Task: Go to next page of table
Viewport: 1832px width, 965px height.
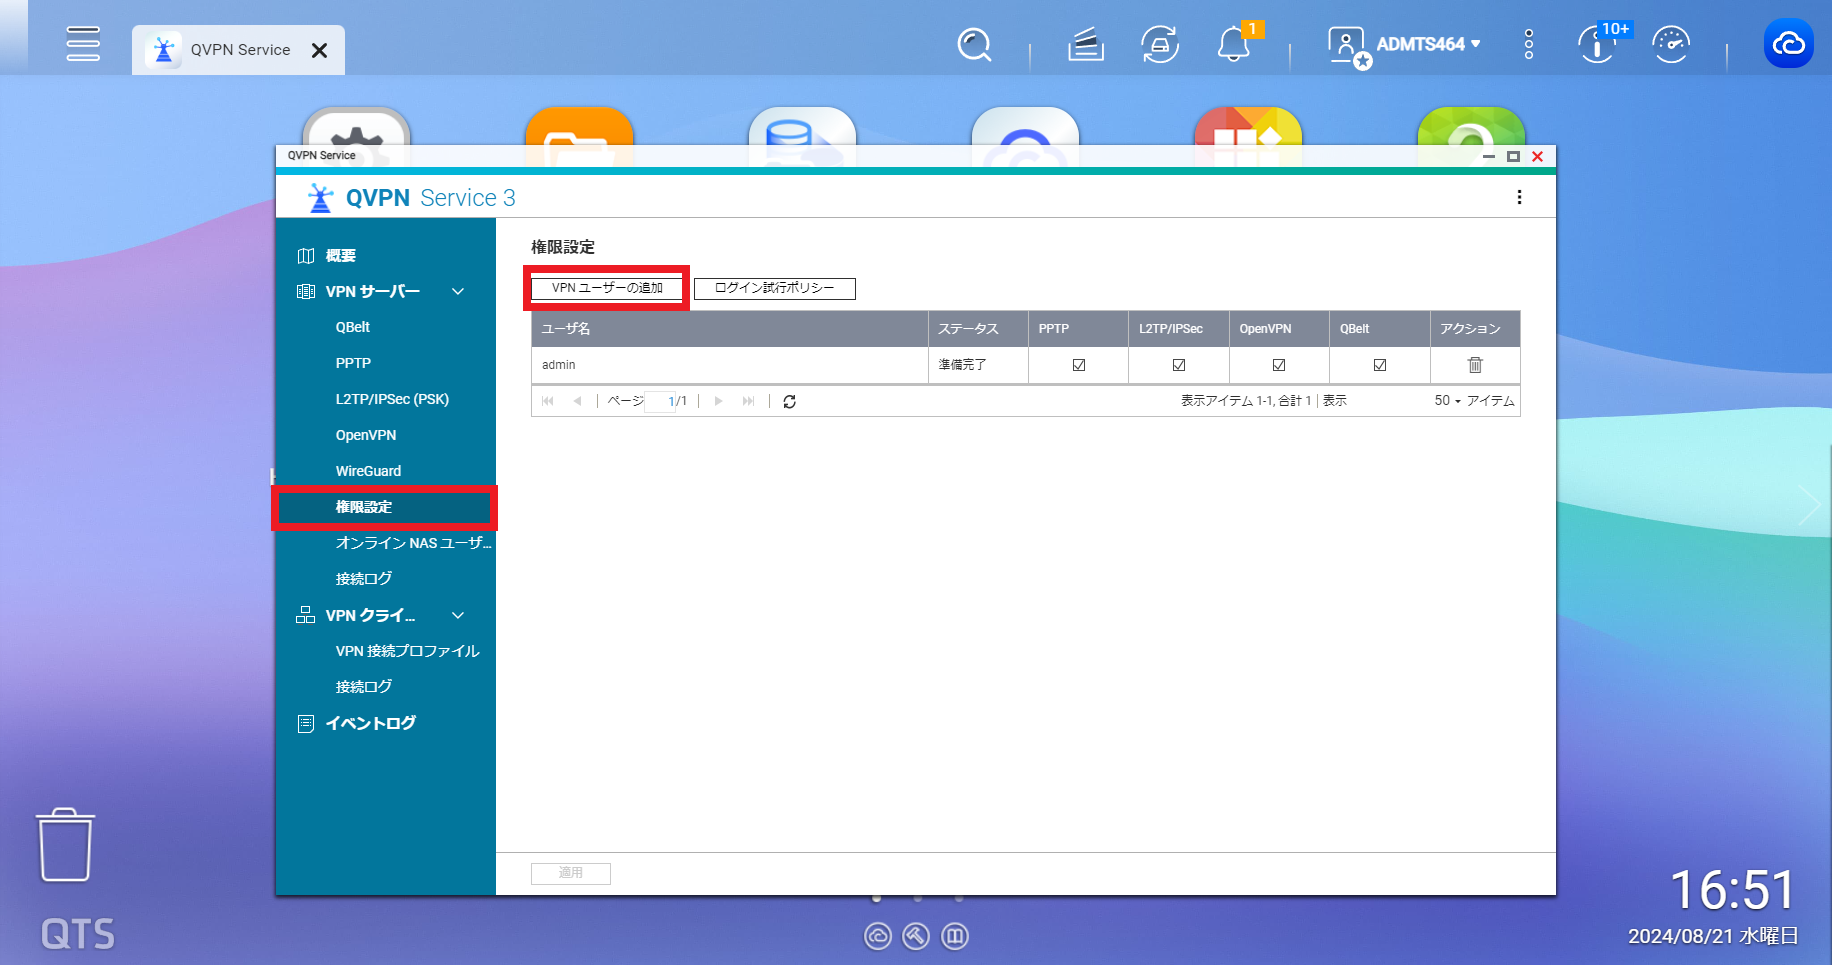Action: pyautogui.click(x=718, y=401)
